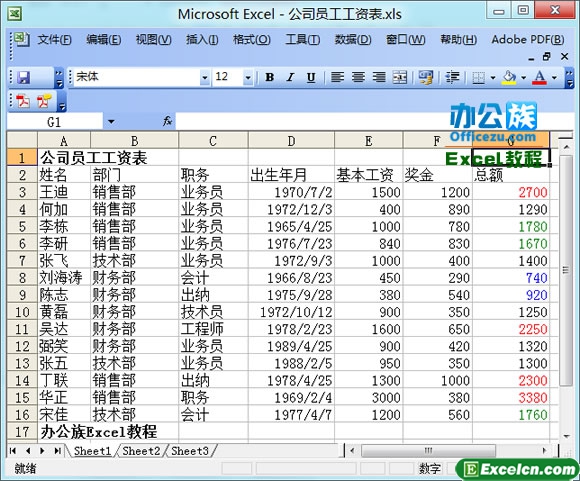The width and height of the screenshot is (580, 481).
Task: Toggle Italic formatting
Action: pyautogui.click(x=290, y=77)
